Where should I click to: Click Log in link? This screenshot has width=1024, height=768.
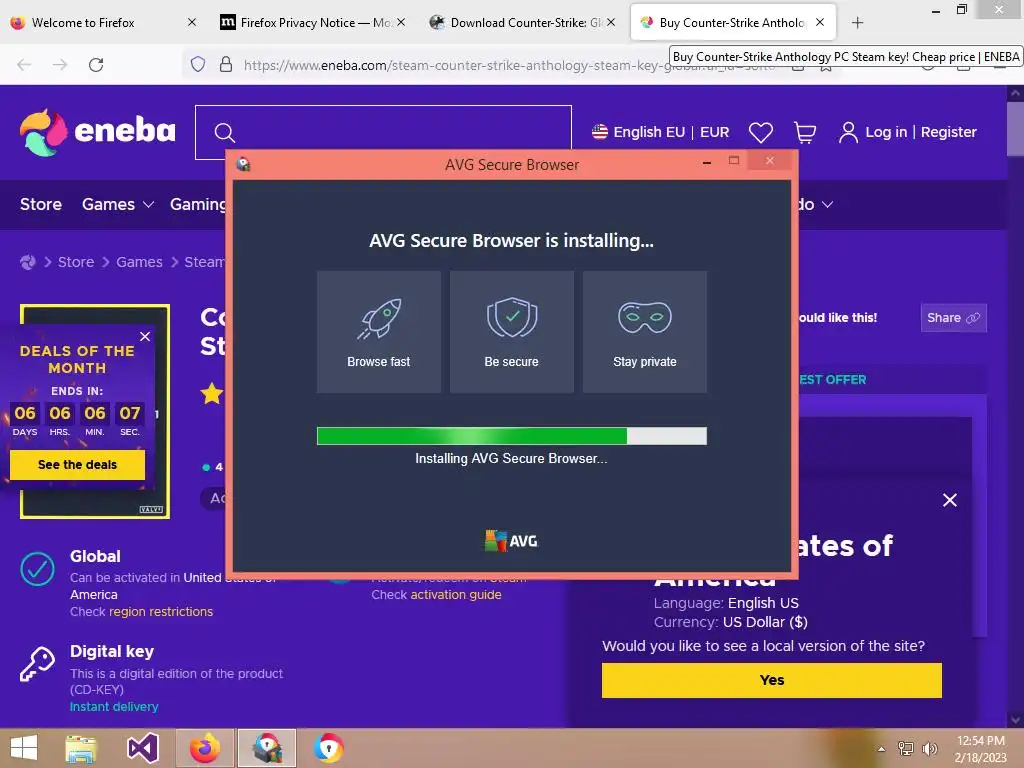886,132
